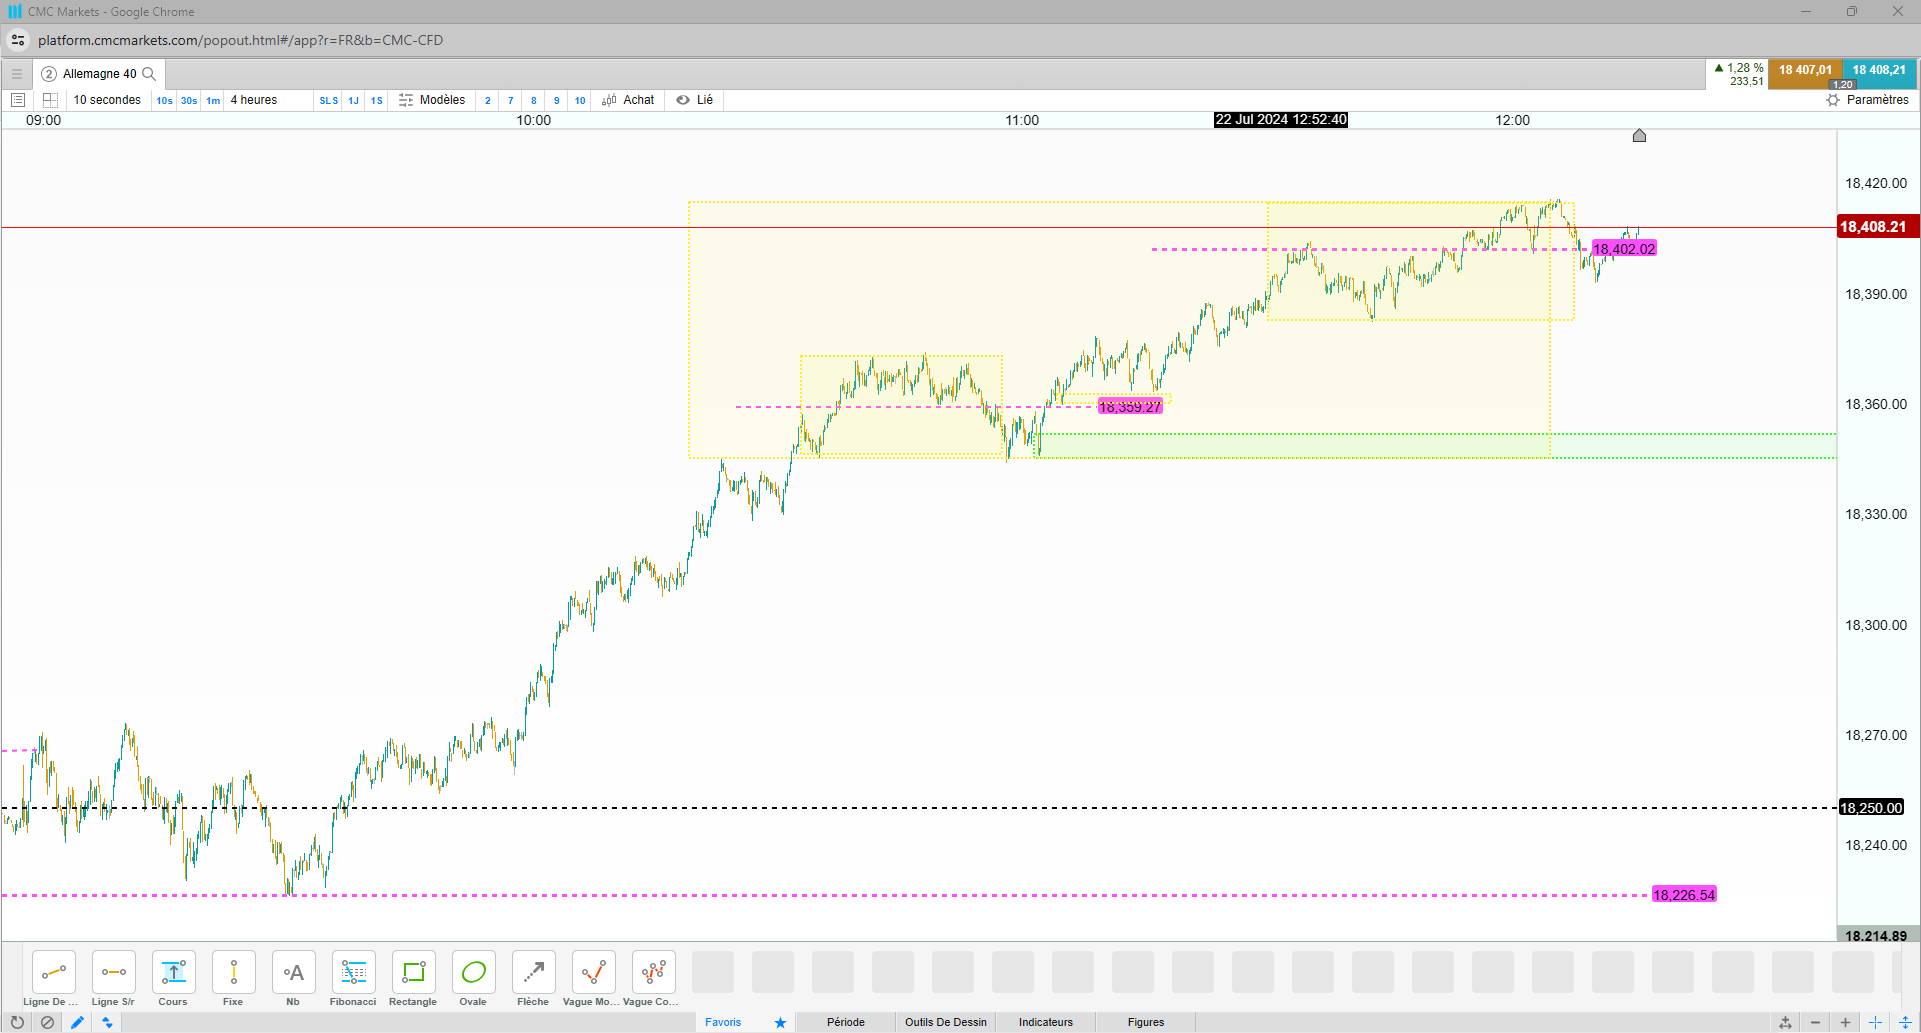Screen dimensions: 1921x1033
Task: Click the refresh circular arrow icon
Action: 17,1022
